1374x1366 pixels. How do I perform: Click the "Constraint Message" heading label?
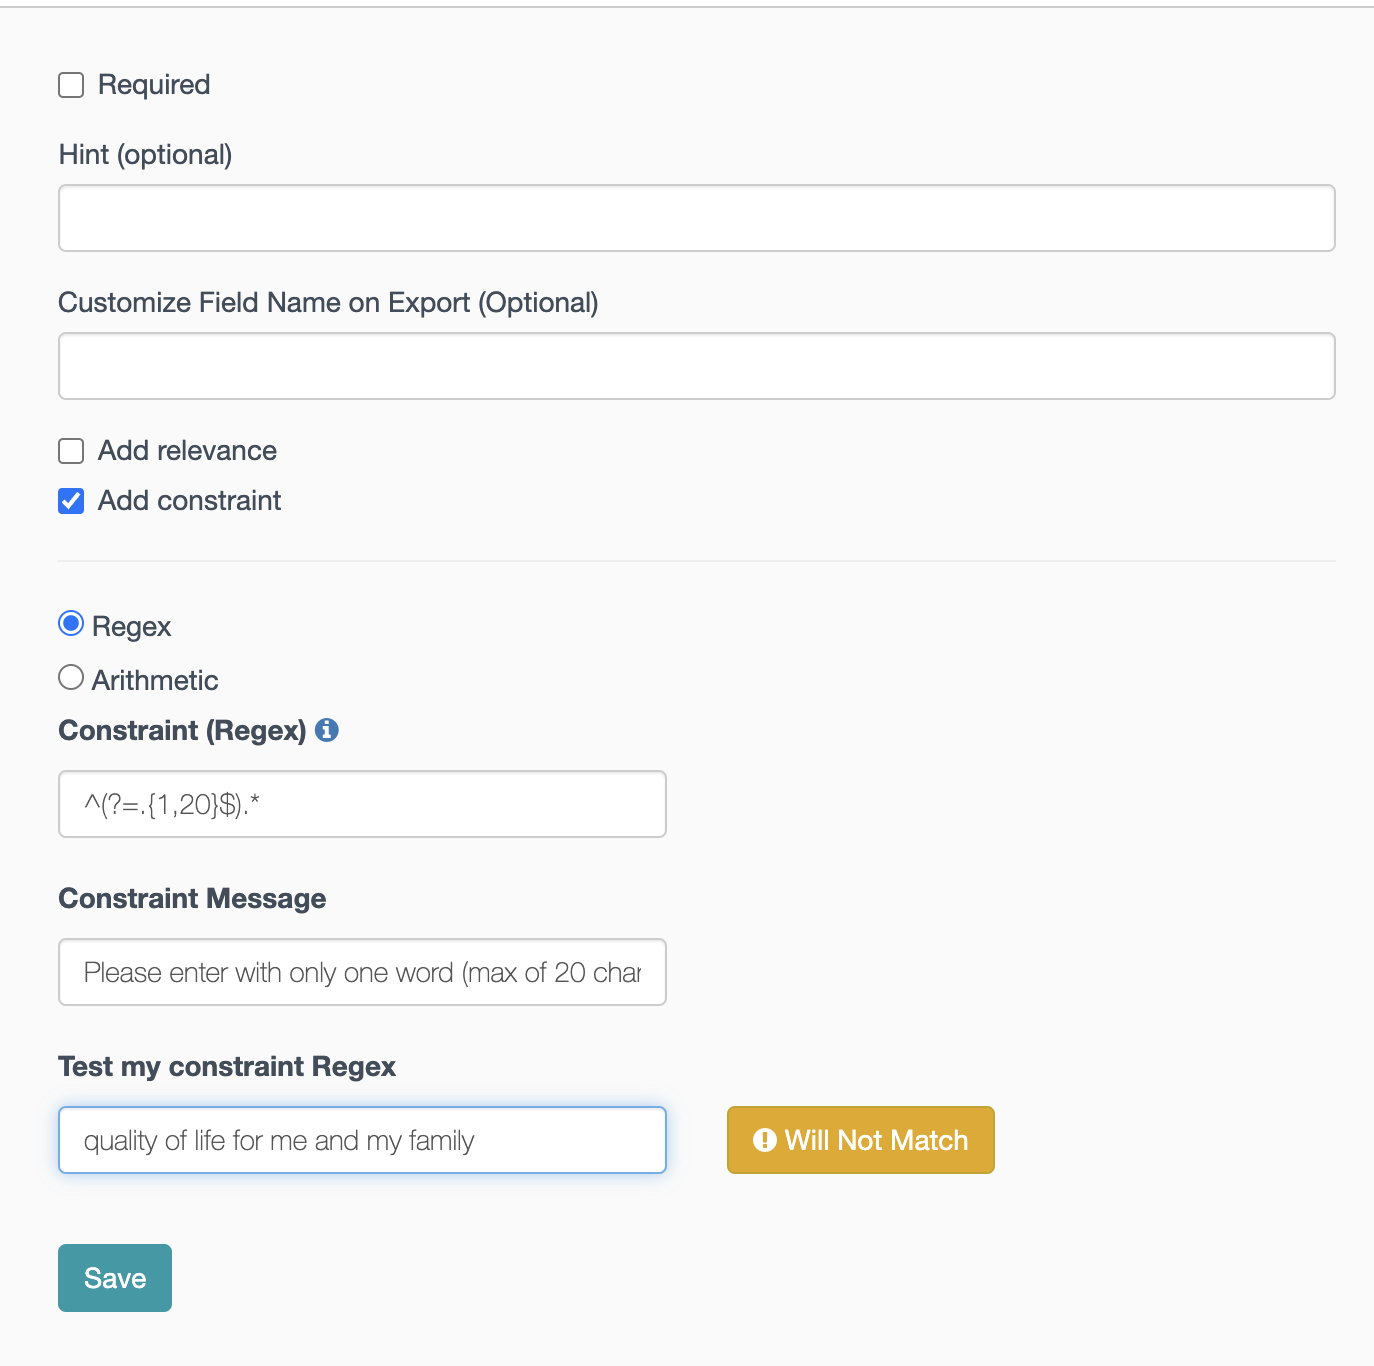click(x=192, y=898)
